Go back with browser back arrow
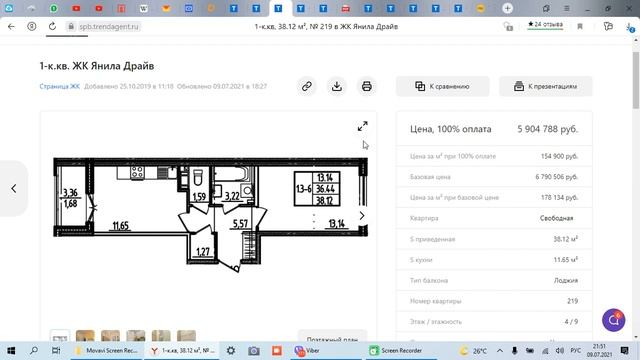Viewport: 640px width, 360px height. click(11, 27)
